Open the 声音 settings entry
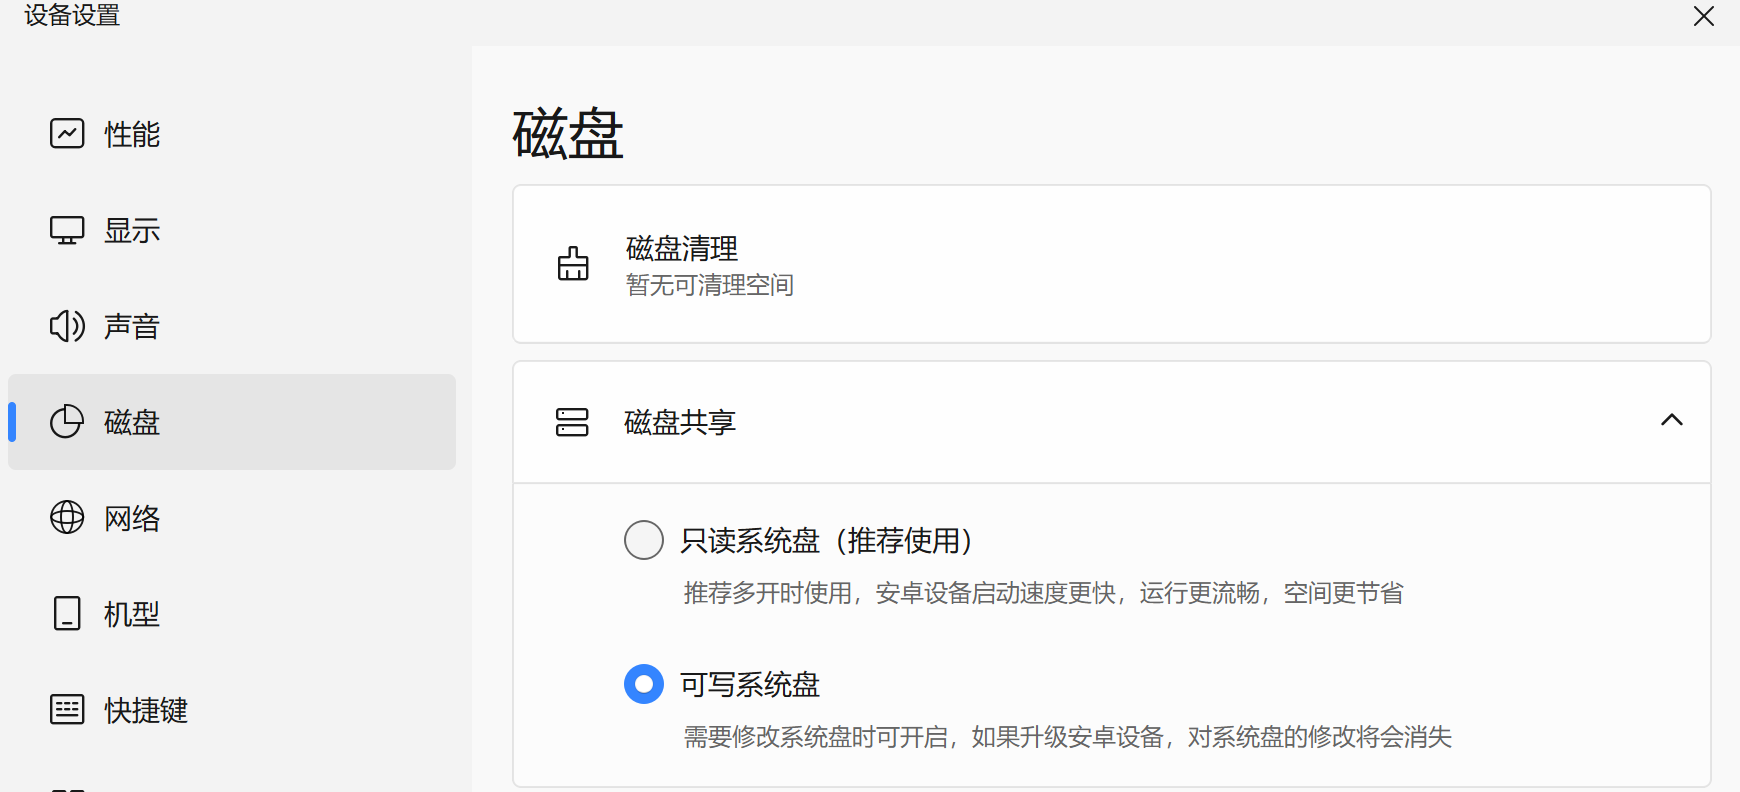 (130, 325)
